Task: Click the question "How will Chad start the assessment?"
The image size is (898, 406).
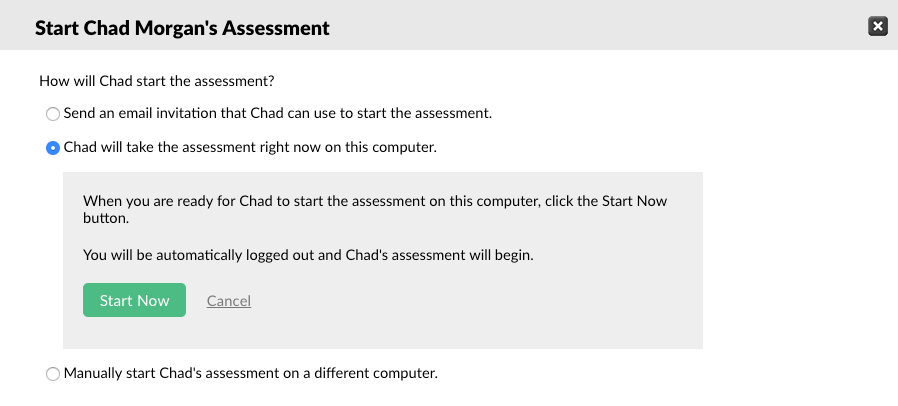Action: click(156, 80)
